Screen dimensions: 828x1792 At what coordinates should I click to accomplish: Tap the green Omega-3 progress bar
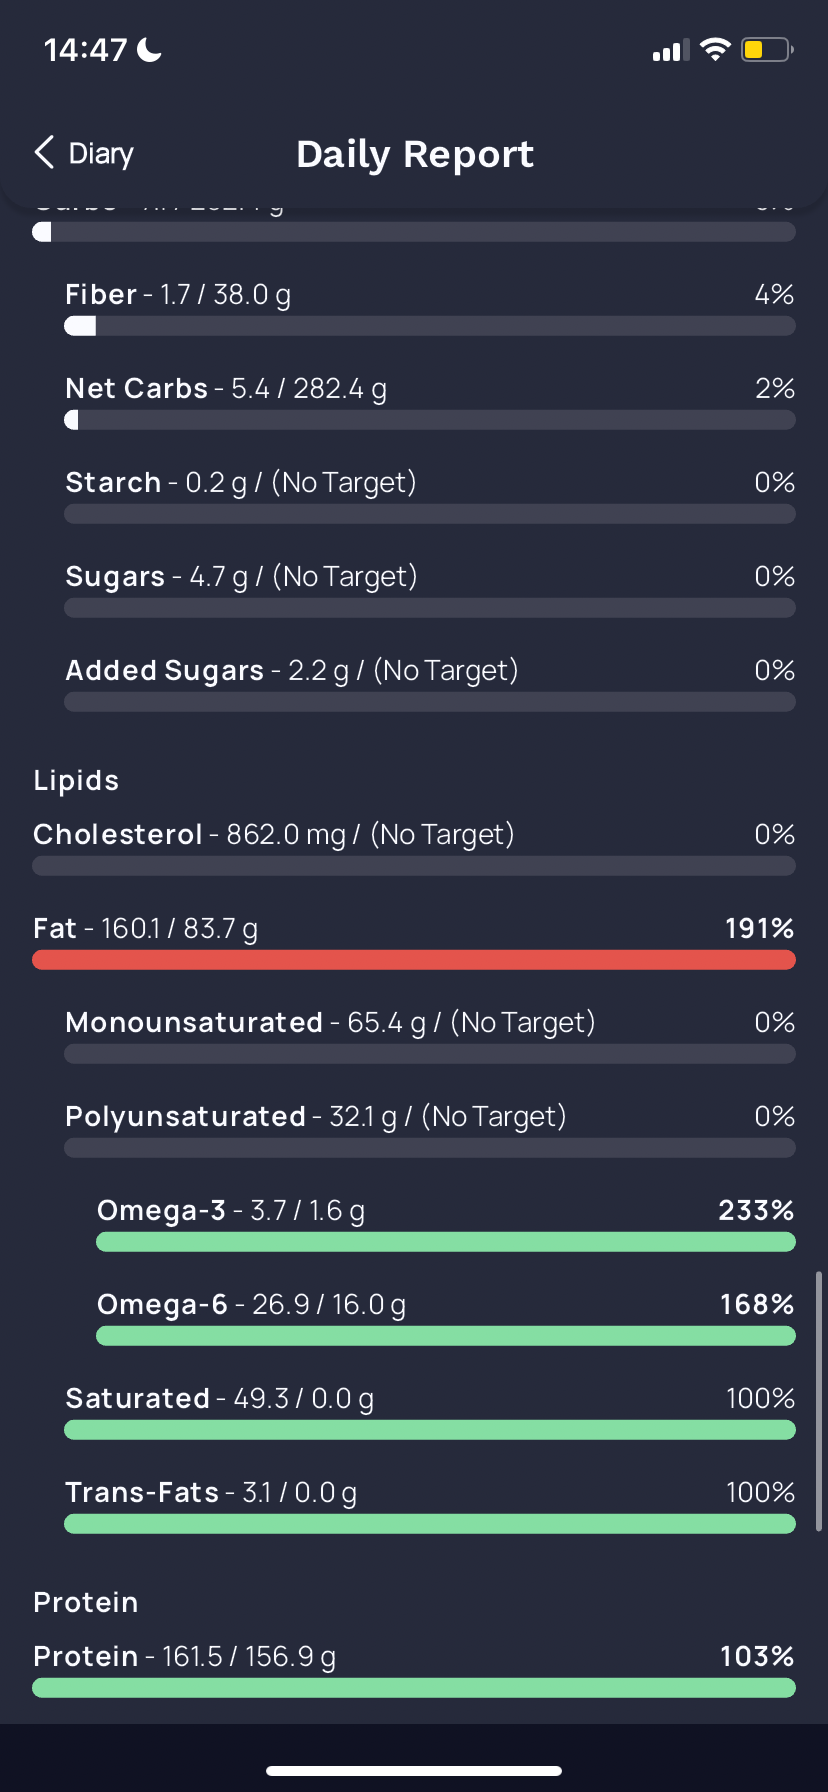[x=446, y=1242]
